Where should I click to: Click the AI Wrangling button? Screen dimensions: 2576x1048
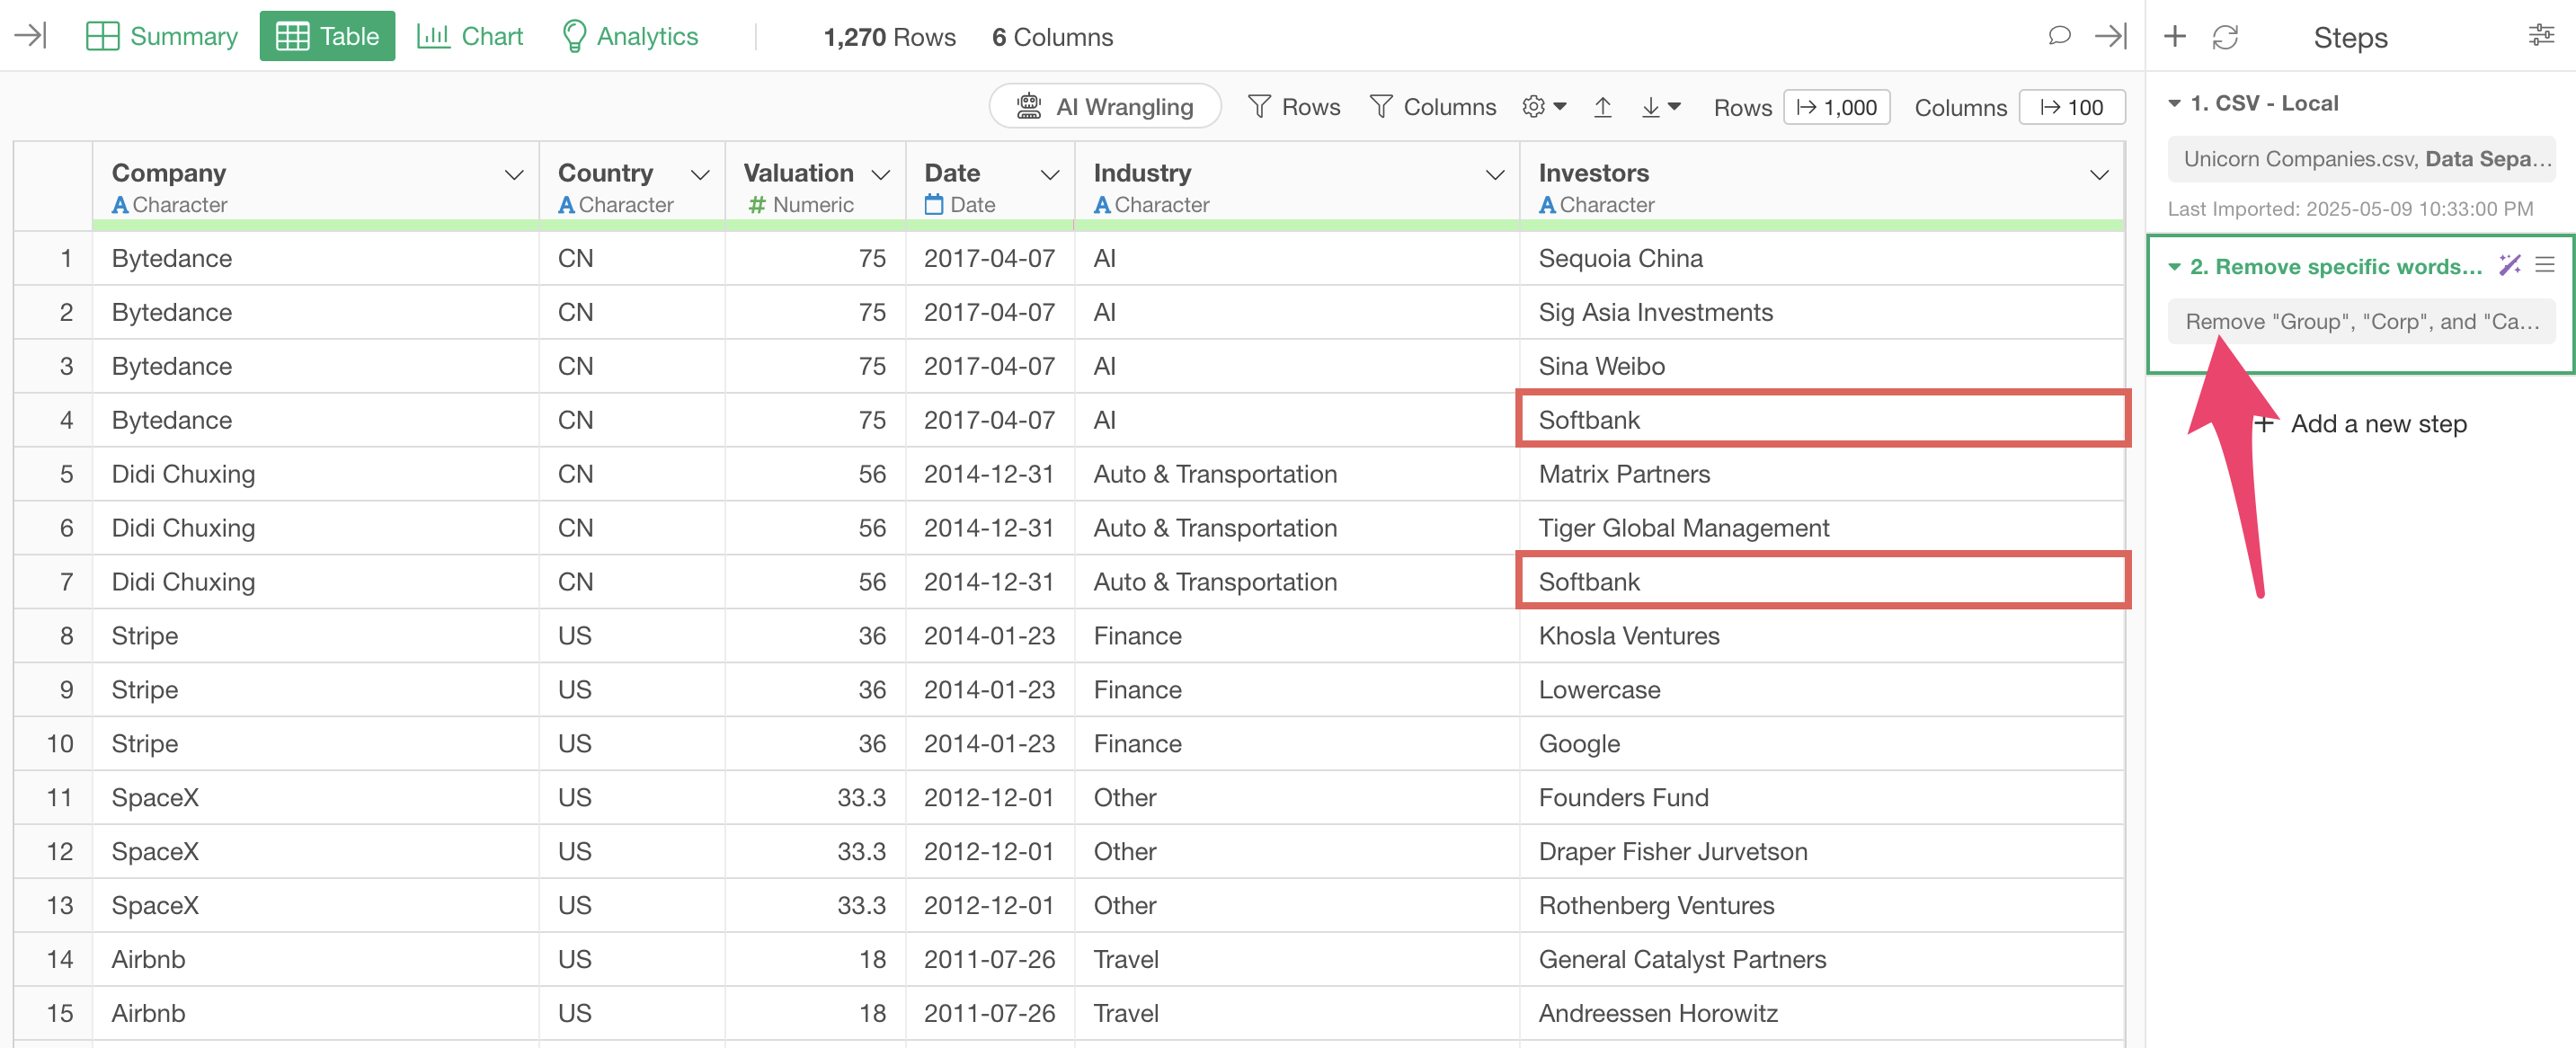pyautogui.click(x=1105, y=106)
